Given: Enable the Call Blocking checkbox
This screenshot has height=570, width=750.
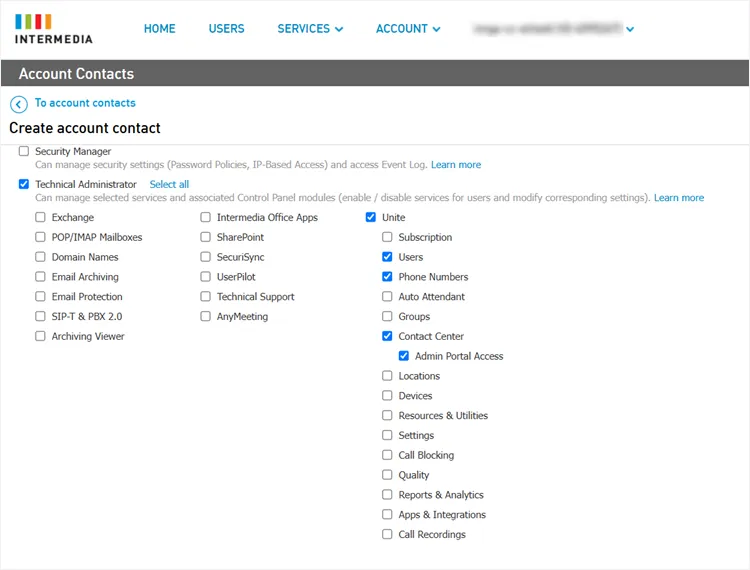Looking at the screenshot, I should [387, 455].
